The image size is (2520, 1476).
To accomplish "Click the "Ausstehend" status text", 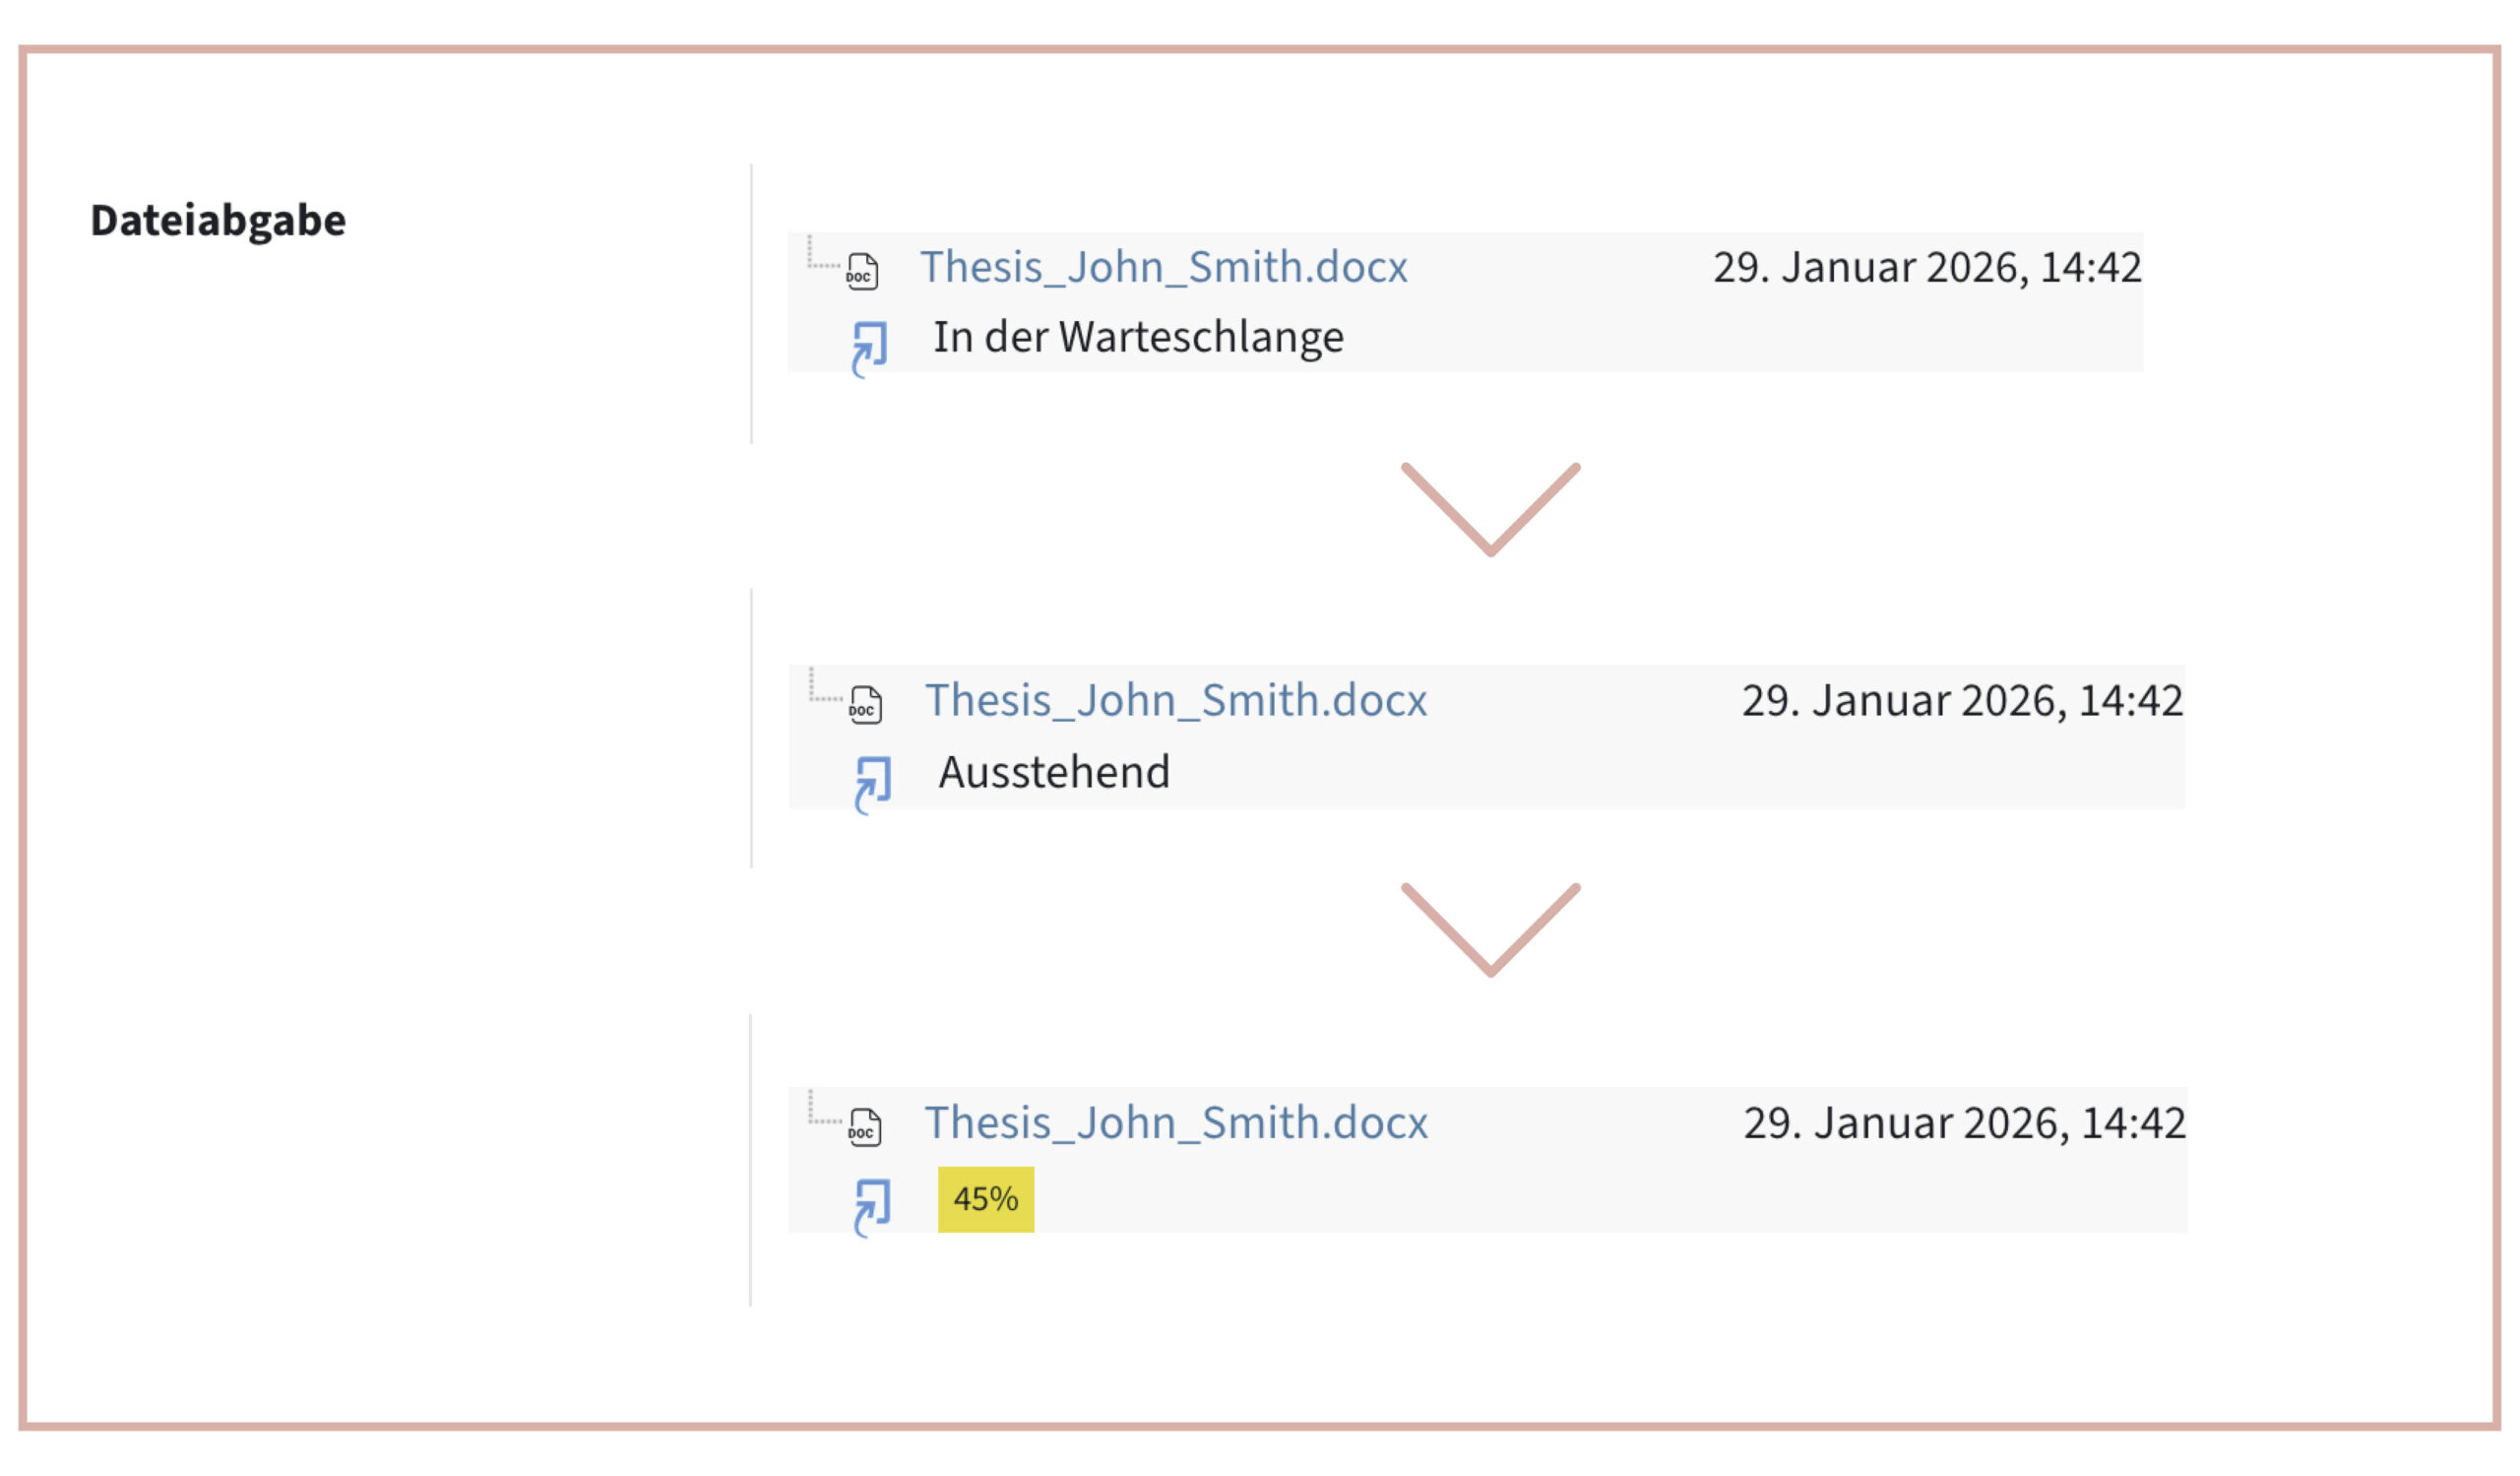I will click(1054, 772).
